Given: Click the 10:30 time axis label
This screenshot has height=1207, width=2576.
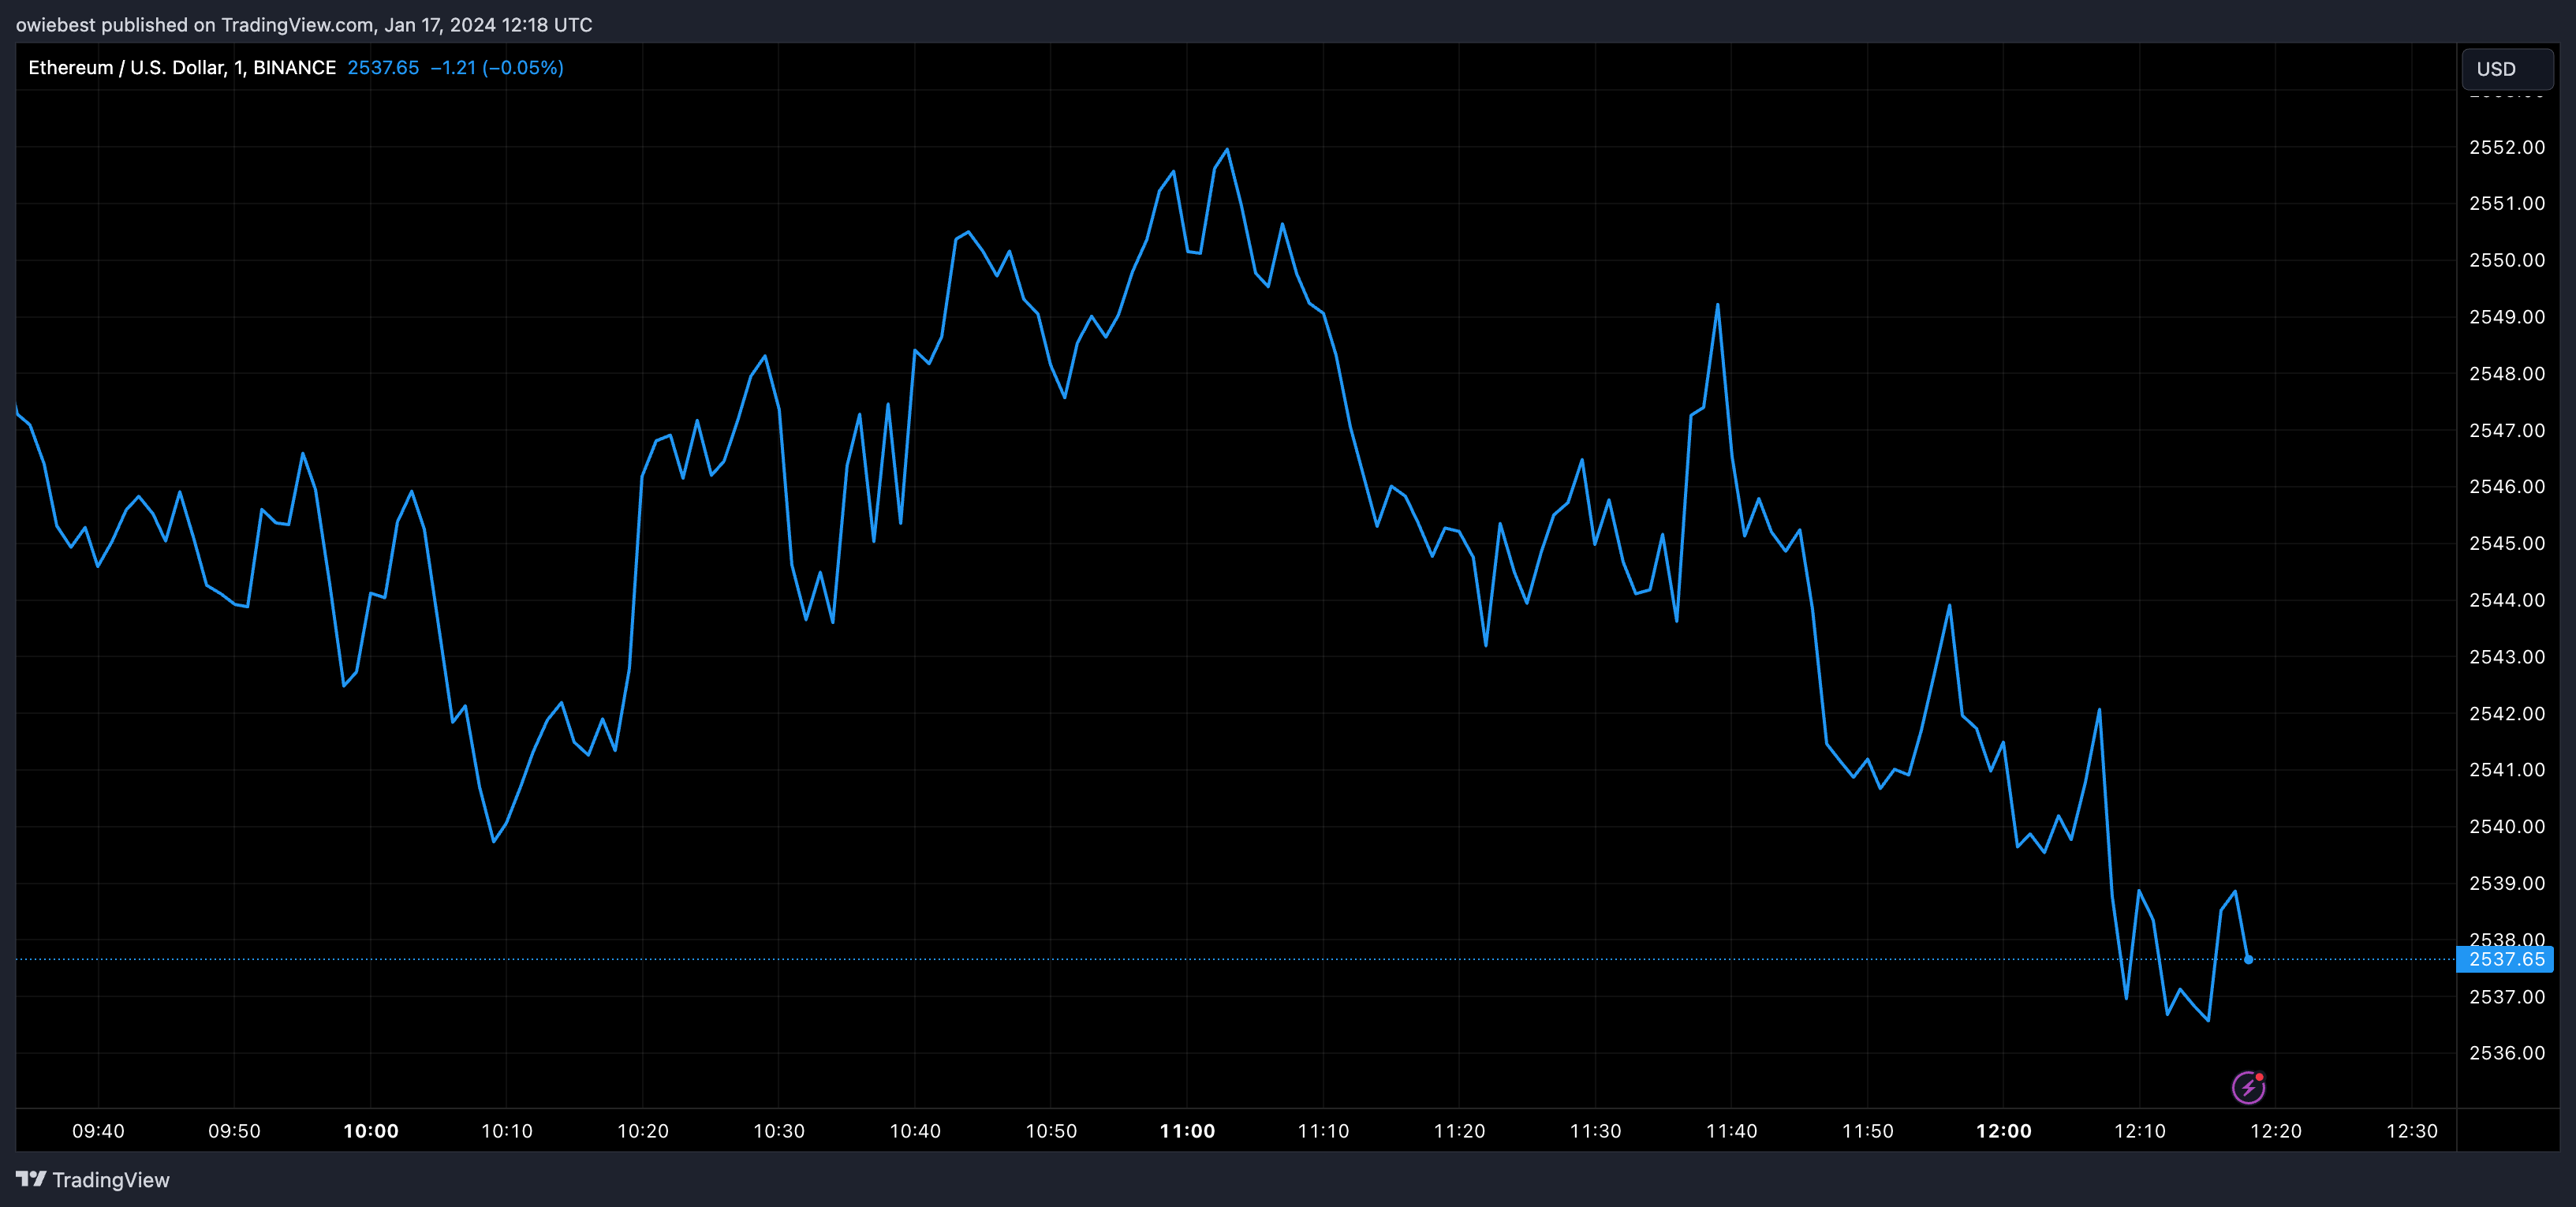Looking at the screenshot, I should pos(779,1131).
